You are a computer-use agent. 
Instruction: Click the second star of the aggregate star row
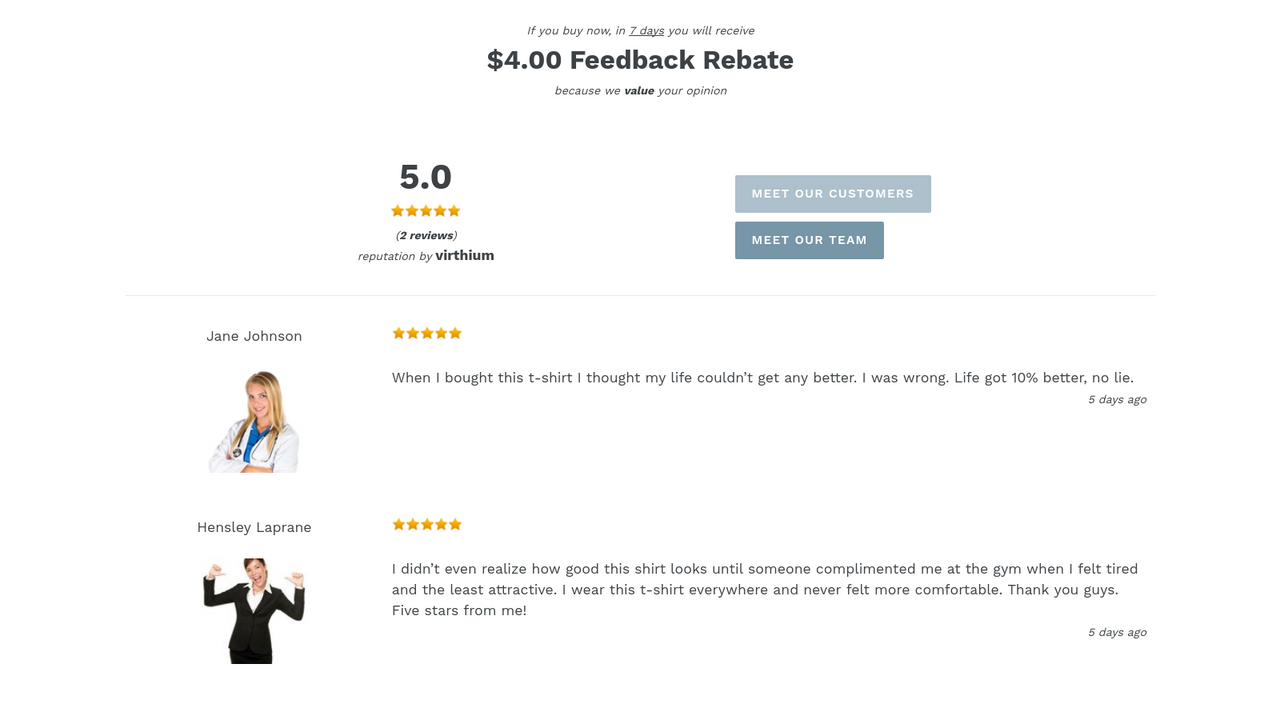click(x=411, y=210)
